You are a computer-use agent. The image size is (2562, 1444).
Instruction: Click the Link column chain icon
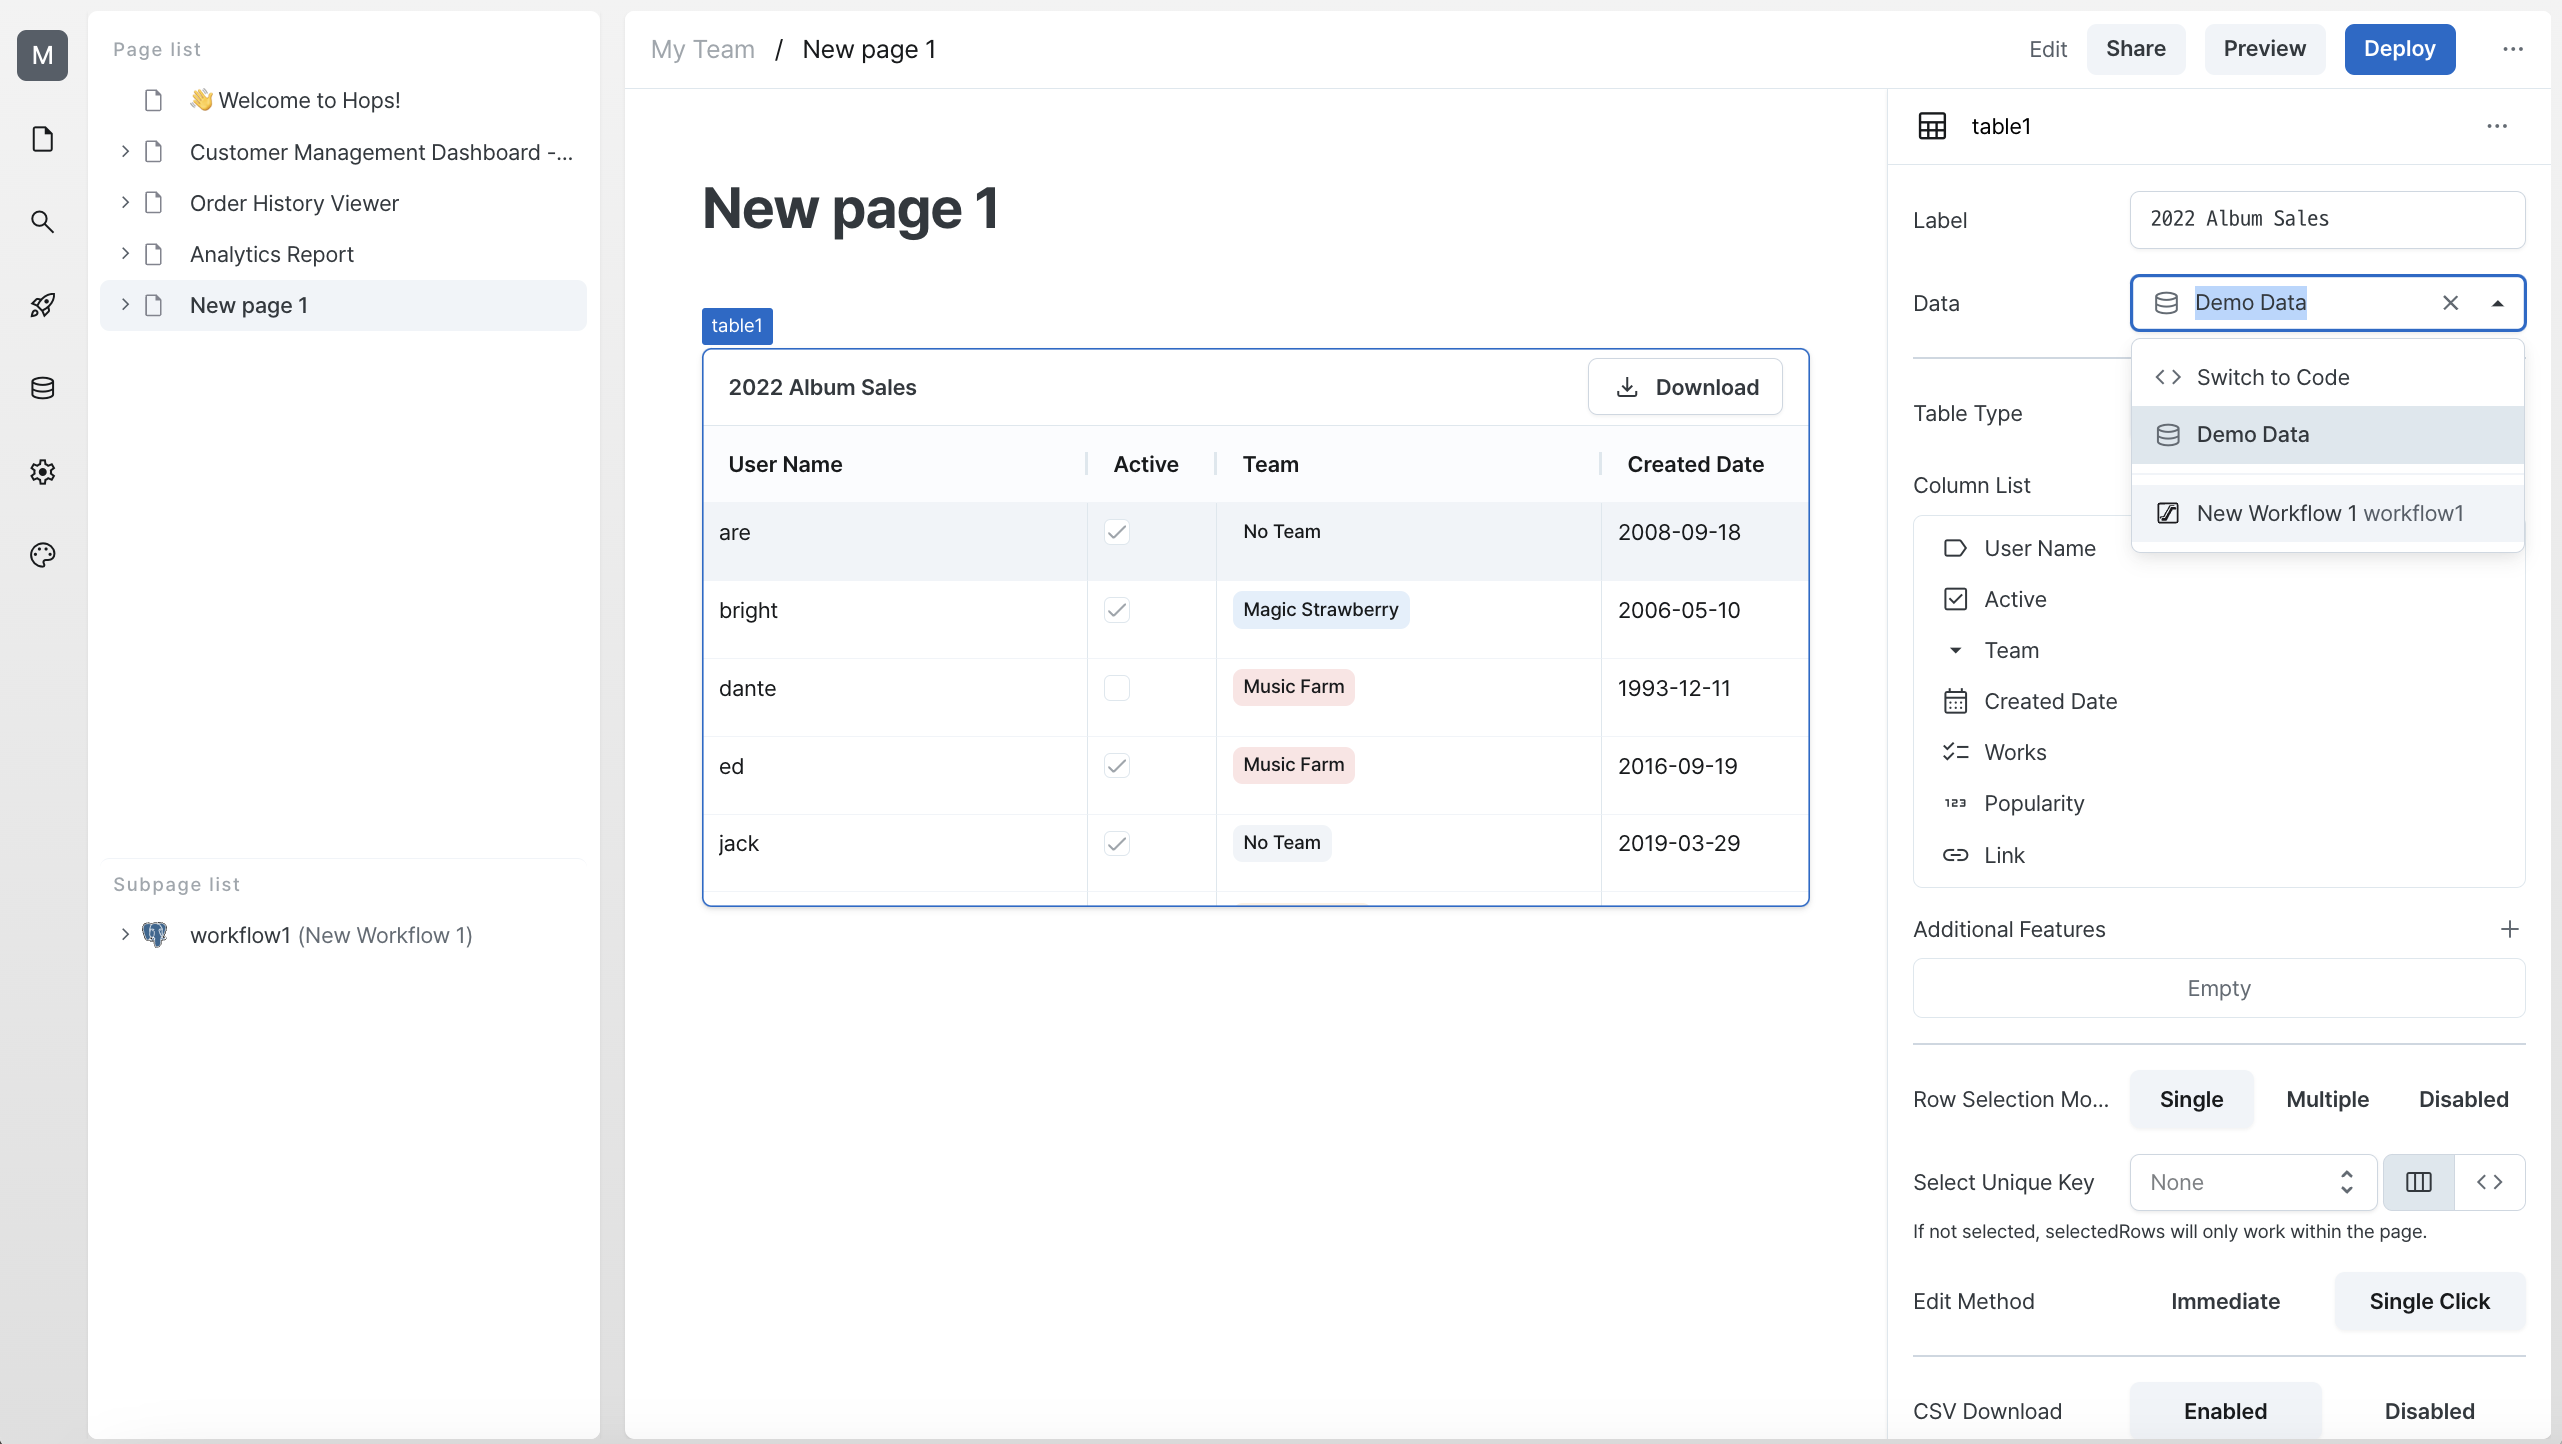tap(1955, 855)
